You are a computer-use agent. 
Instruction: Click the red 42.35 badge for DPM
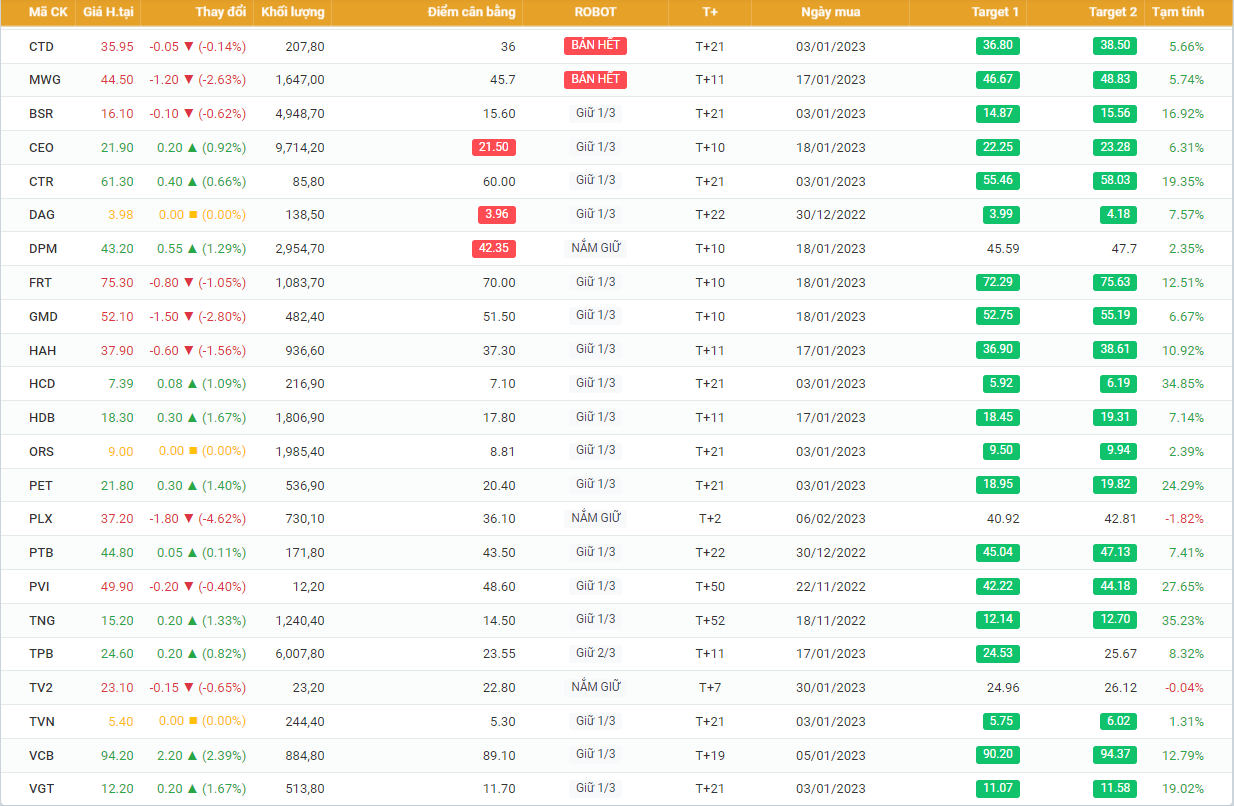tap(494, 248)
